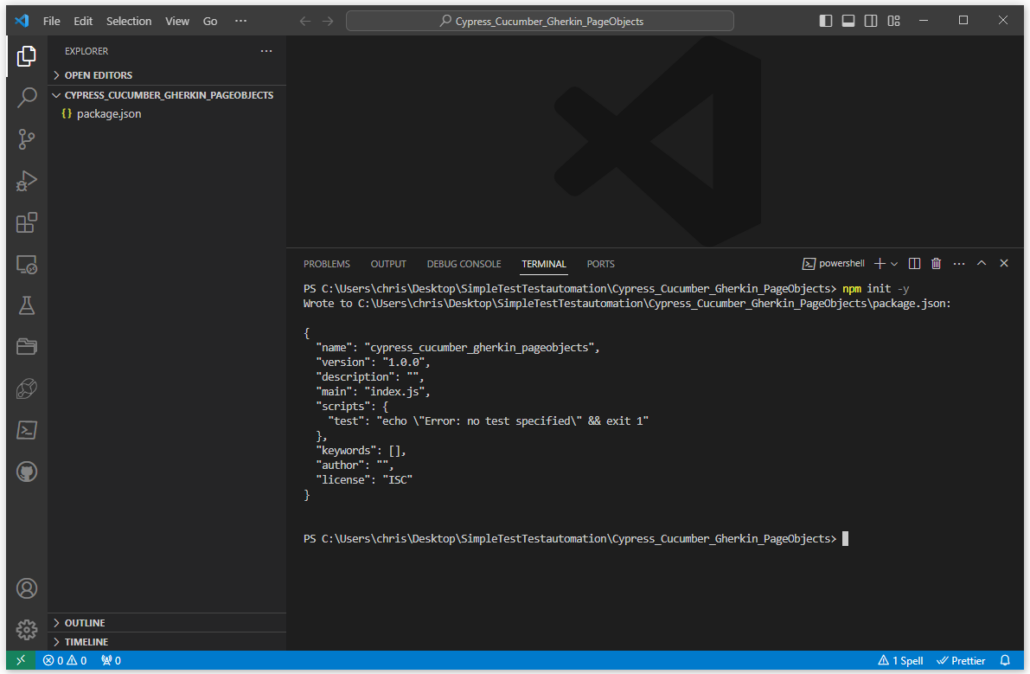Image resolution: width=1030 pixels, height=674 pixels.
Task: Open the Extensions view
Action: 27,222
